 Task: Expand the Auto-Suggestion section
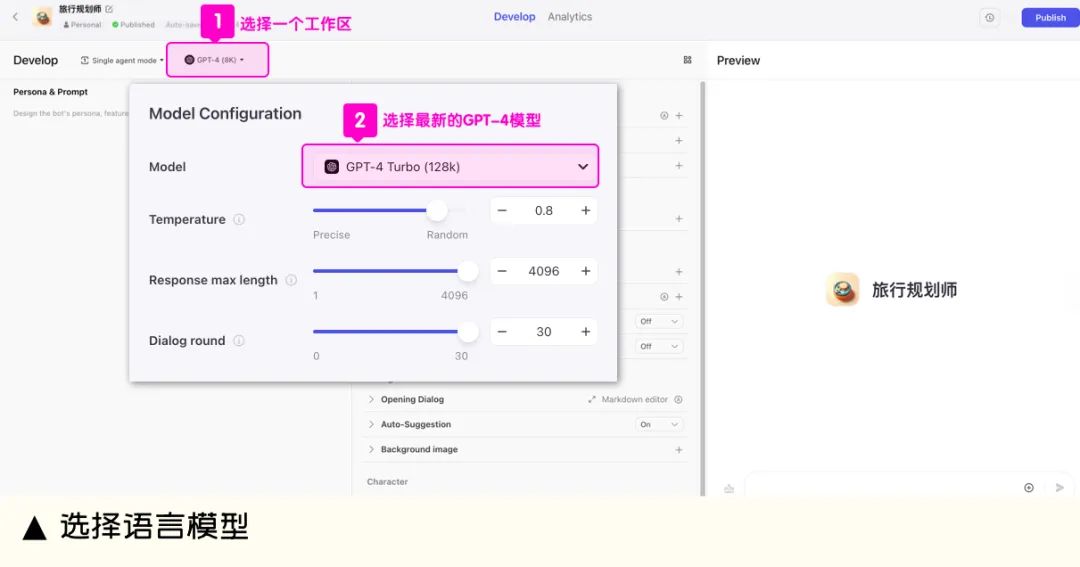pos(371,424)
